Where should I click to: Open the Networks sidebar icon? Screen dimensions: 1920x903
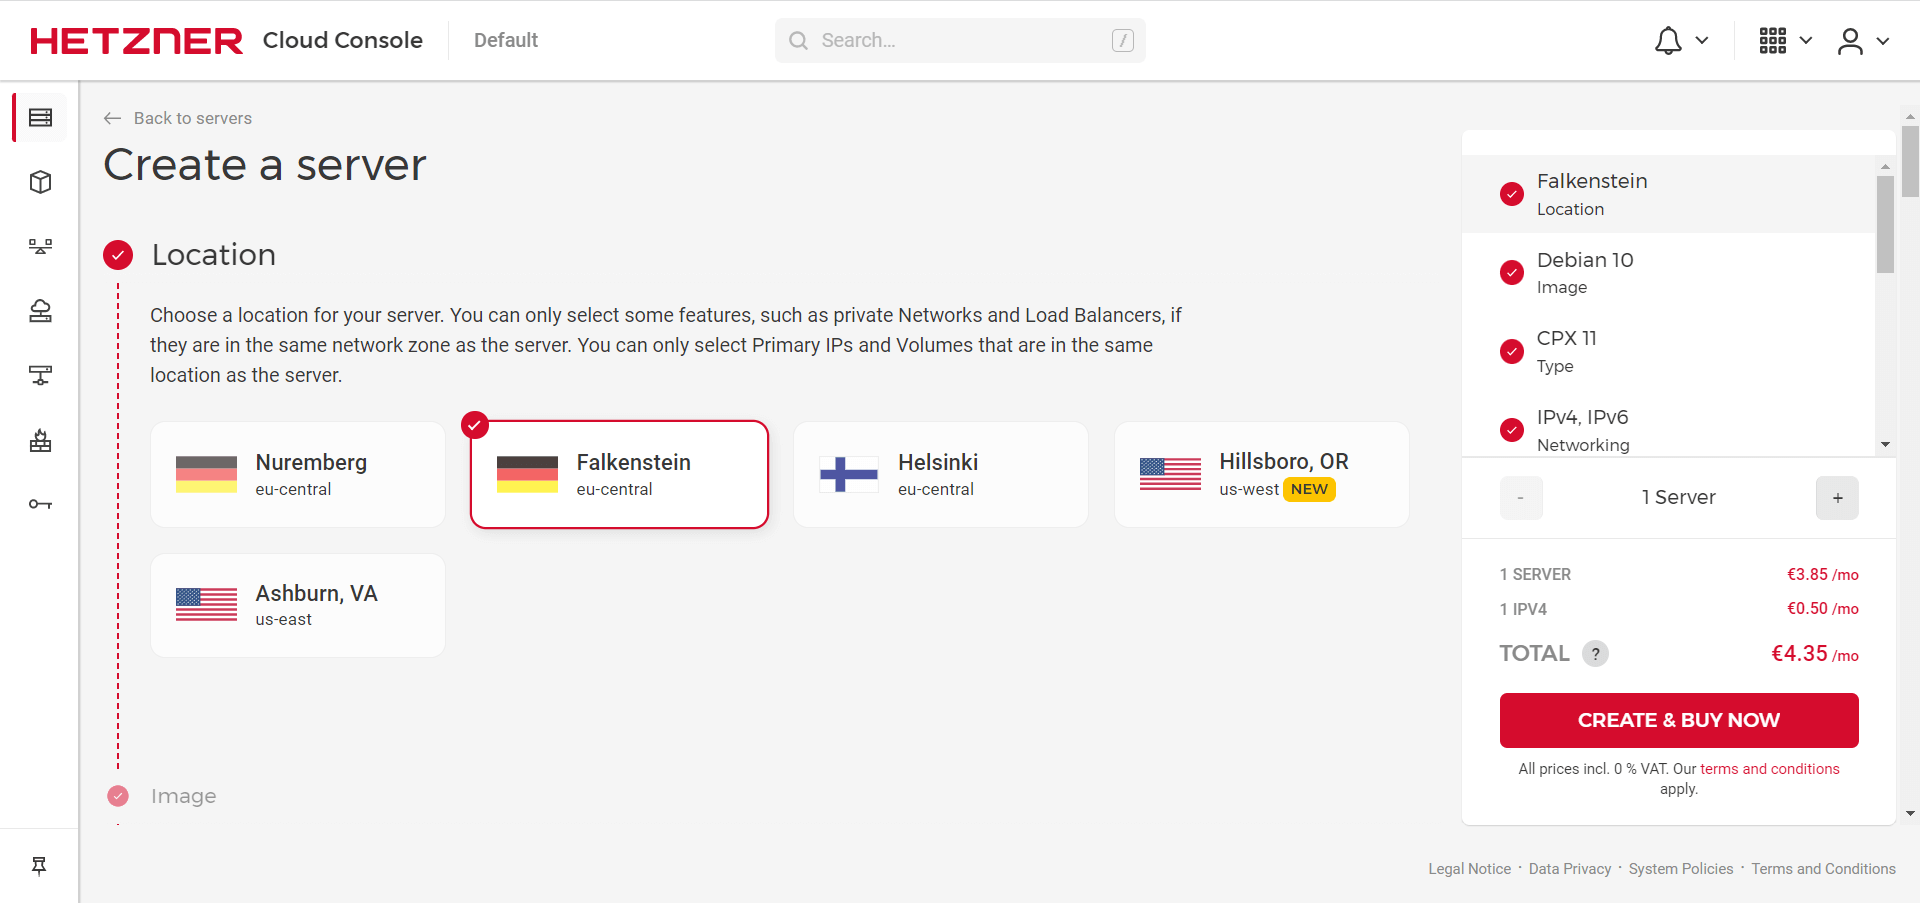[x=40, y=375]
